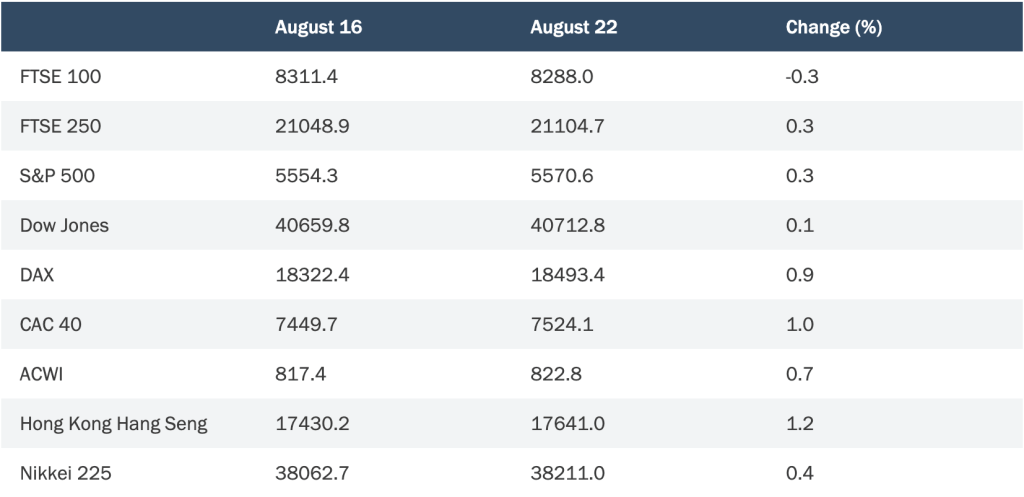Select the ACWI August 22 value 822.8
This screenshot has width=1024, height=497.
556,374
